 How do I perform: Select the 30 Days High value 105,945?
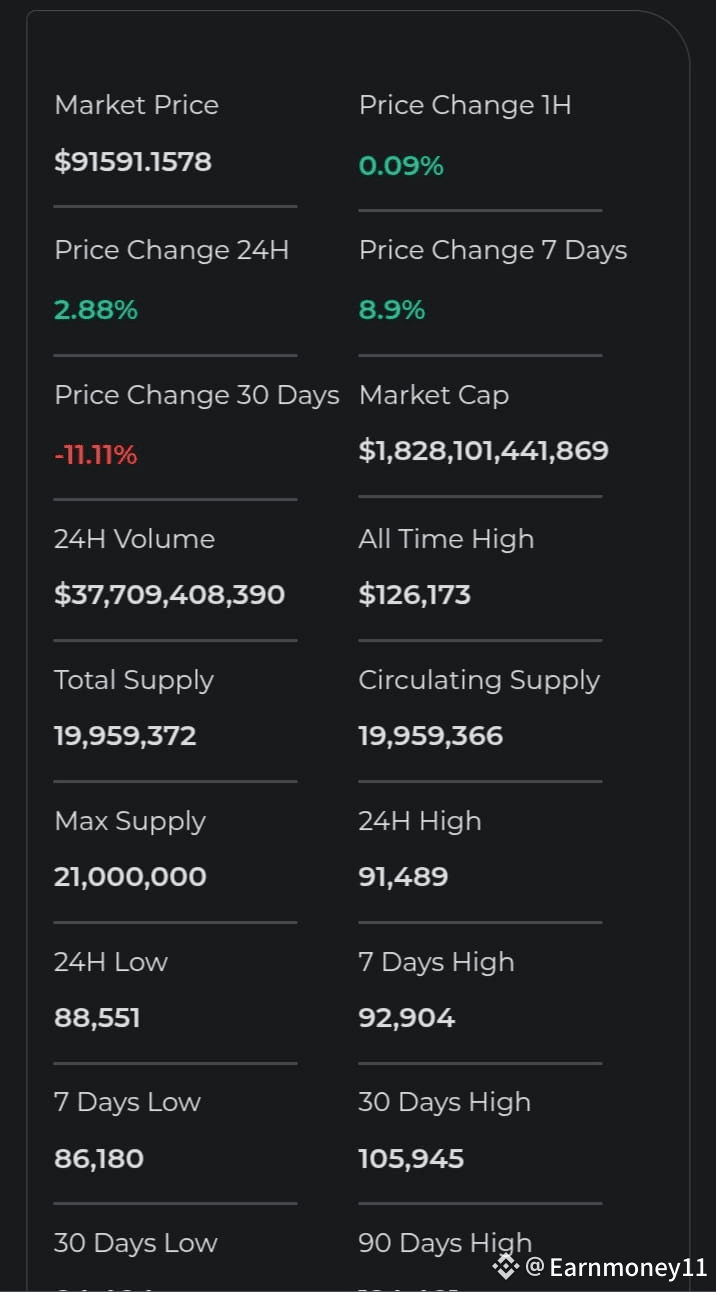pos(412,1159)
